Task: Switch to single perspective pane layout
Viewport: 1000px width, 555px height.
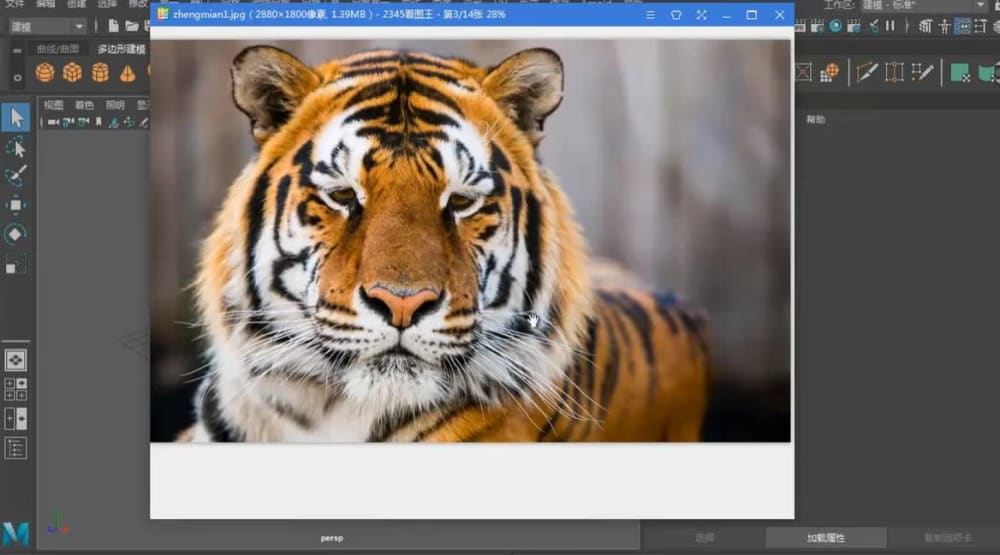Action: pyautogui.click(x=16, y=360)
